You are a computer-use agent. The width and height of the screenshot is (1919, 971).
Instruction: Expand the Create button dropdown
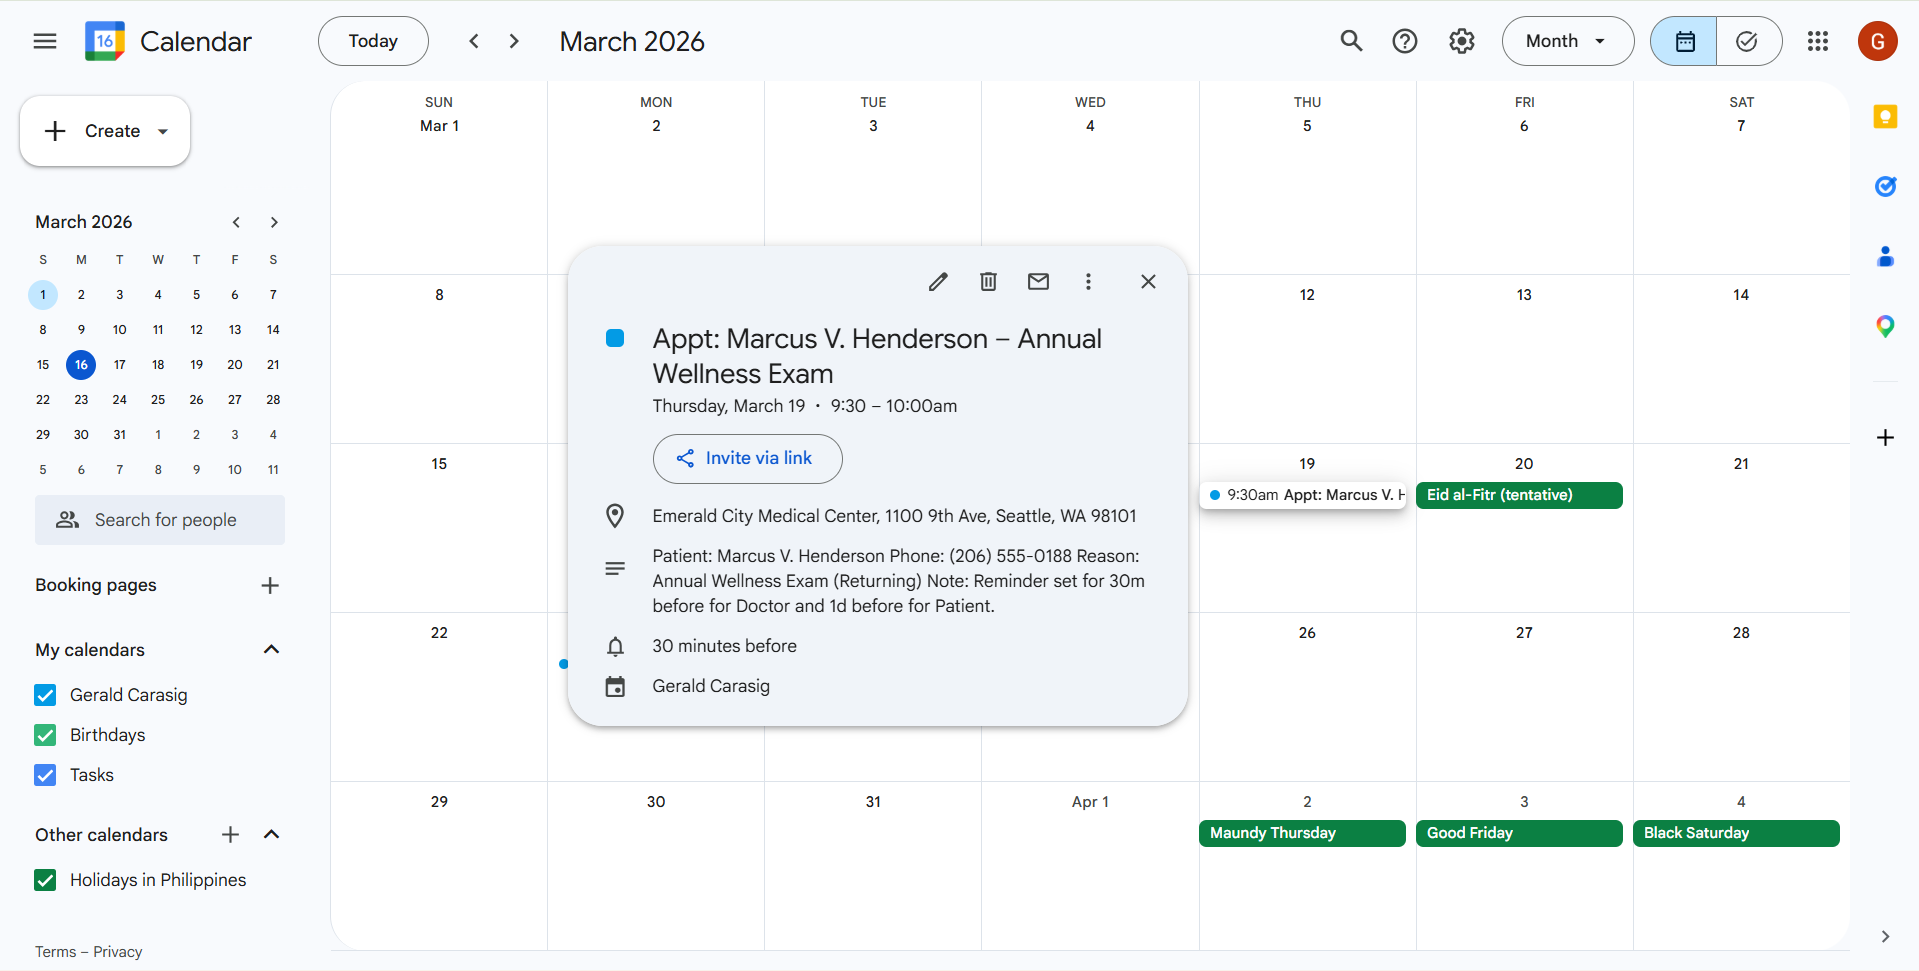pyautogui.click(x=163, y=131)
